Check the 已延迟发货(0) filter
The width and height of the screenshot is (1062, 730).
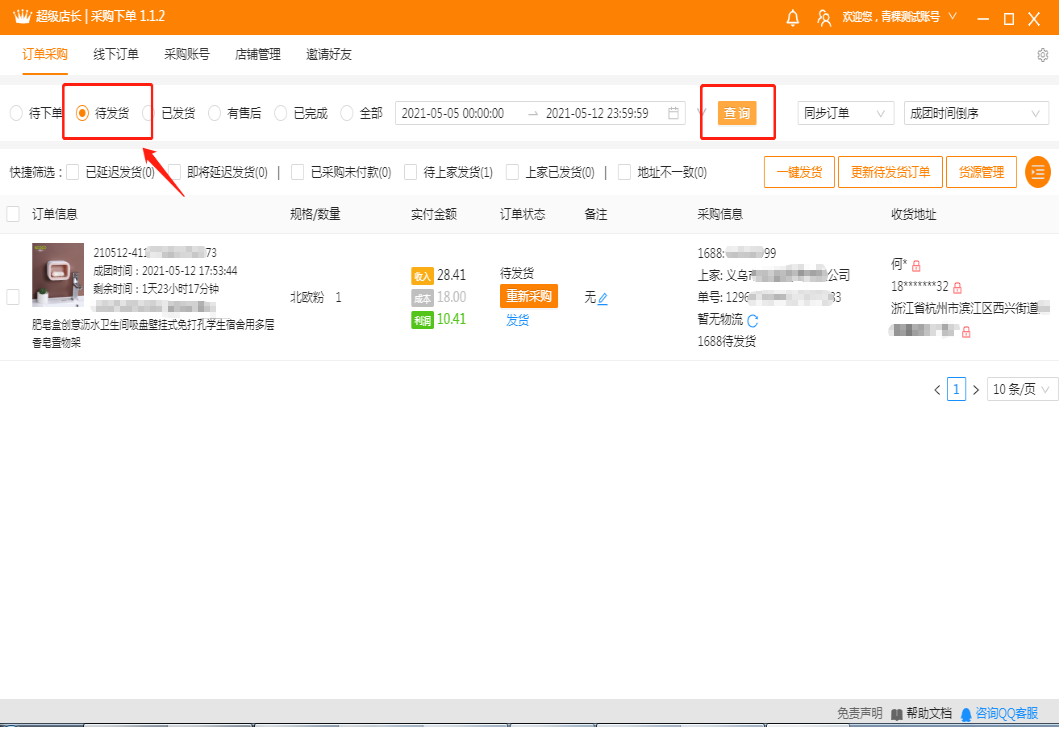[x=72, y=173]
